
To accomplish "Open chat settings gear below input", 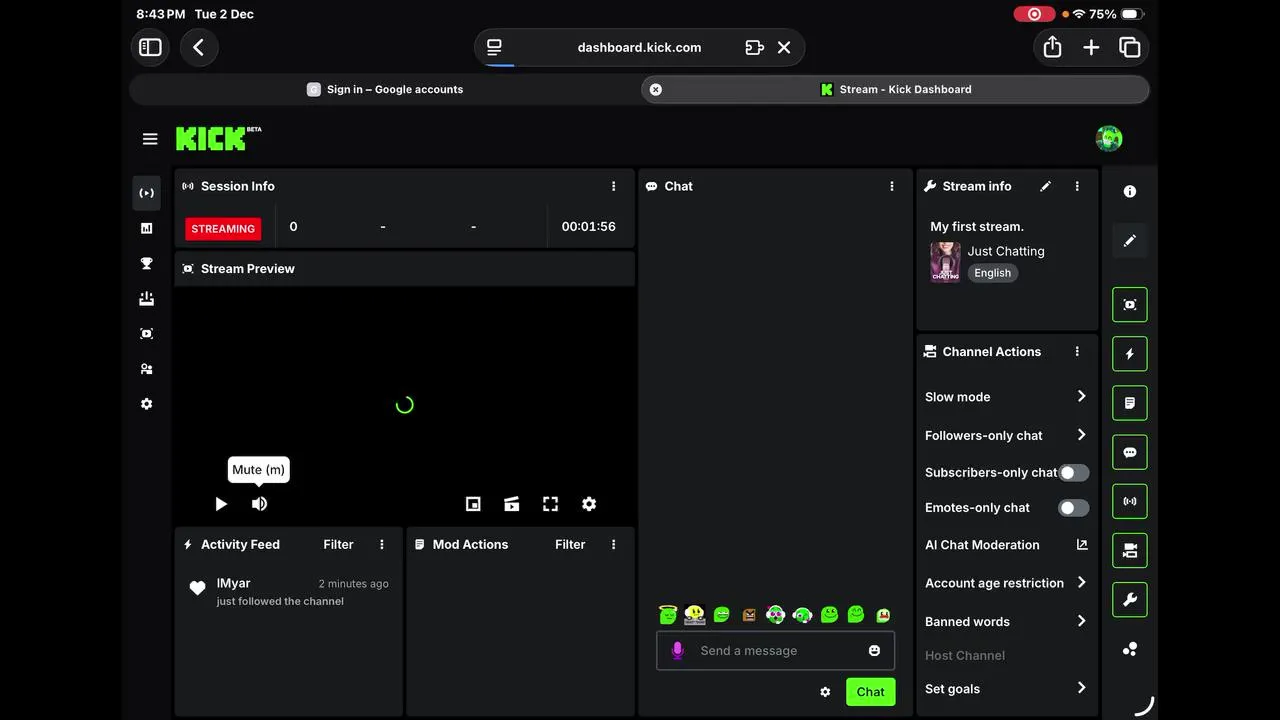I will click(825, 692).
